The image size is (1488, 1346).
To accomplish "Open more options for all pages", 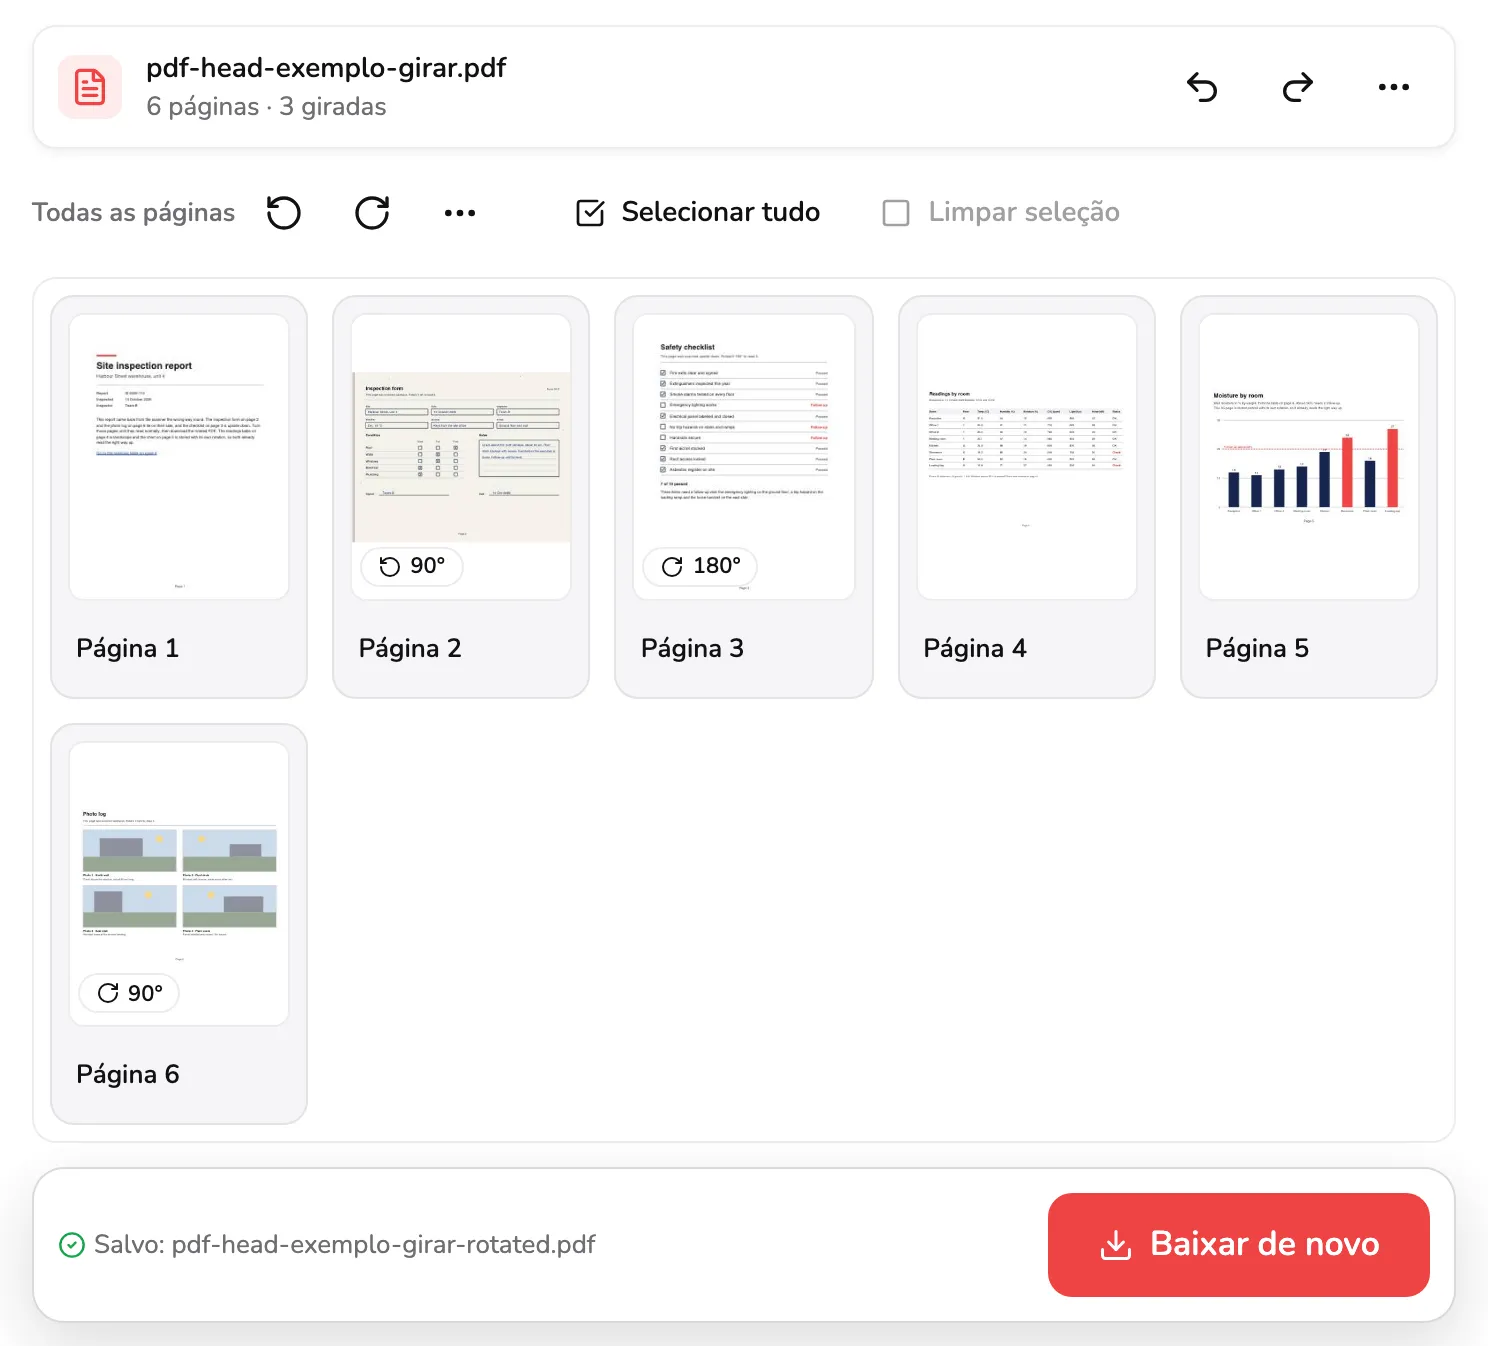I will coord(460,212).
